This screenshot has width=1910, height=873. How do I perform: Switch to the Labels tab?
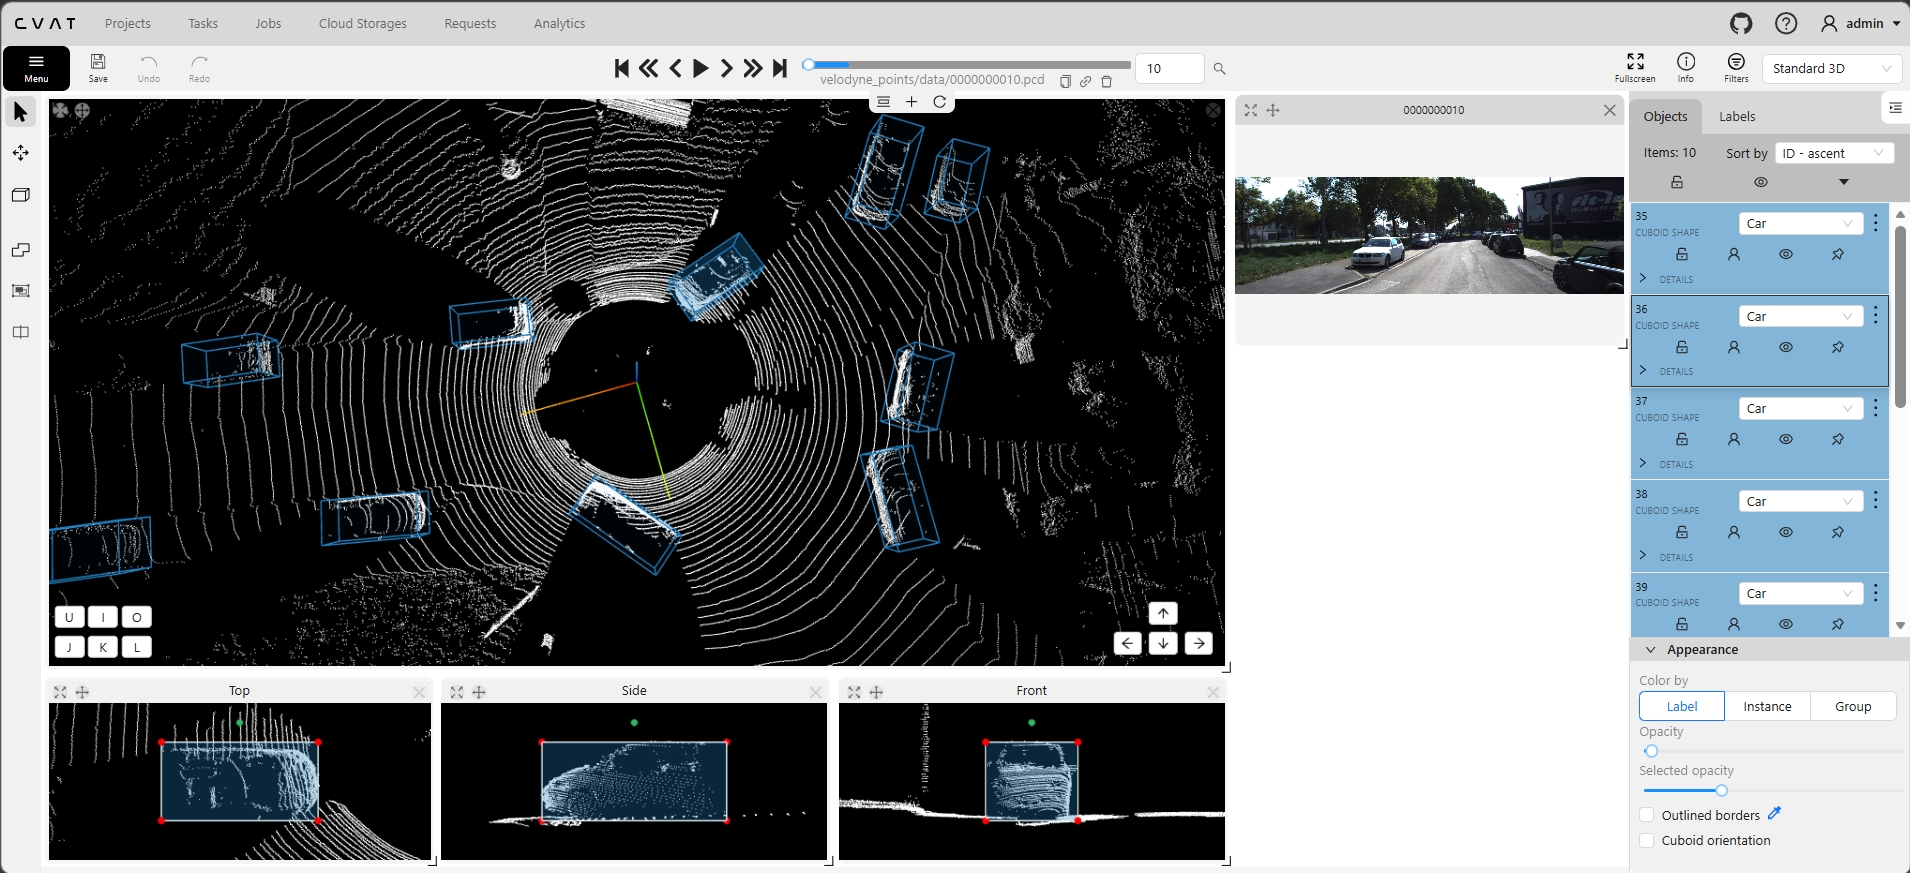1737,116
